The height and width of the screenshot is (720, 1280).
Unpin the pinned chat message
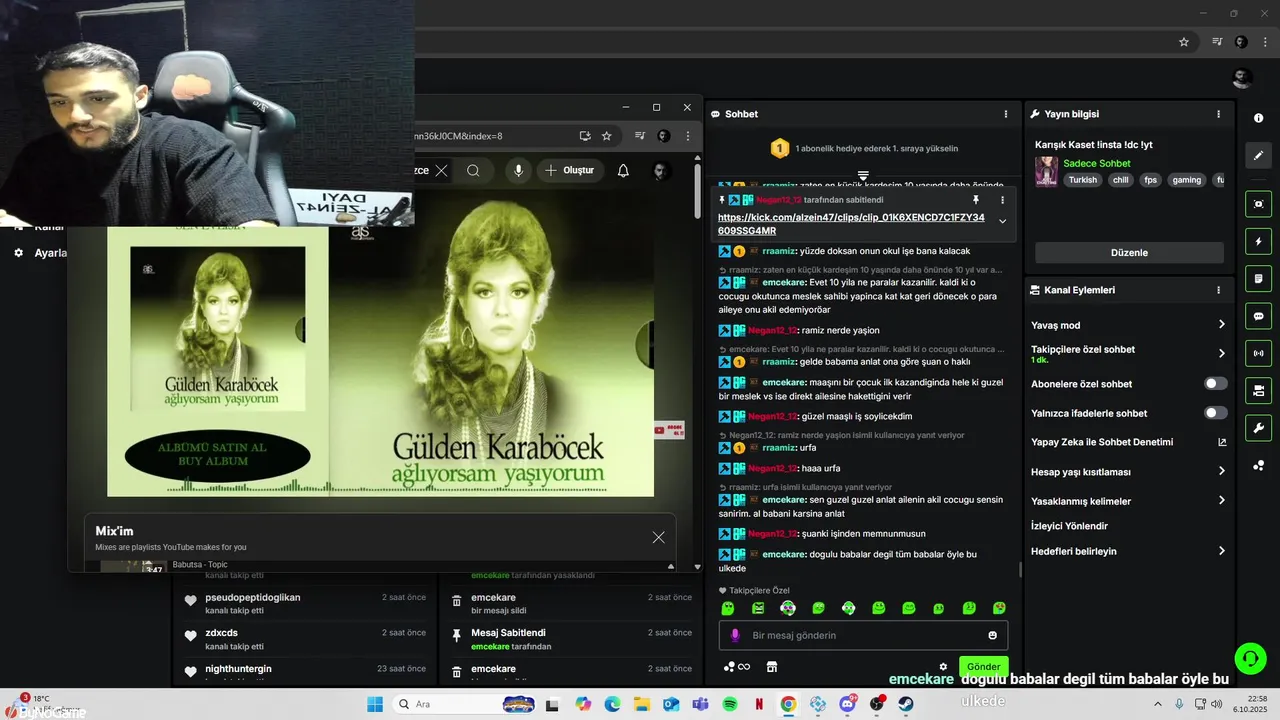point(976,200)
